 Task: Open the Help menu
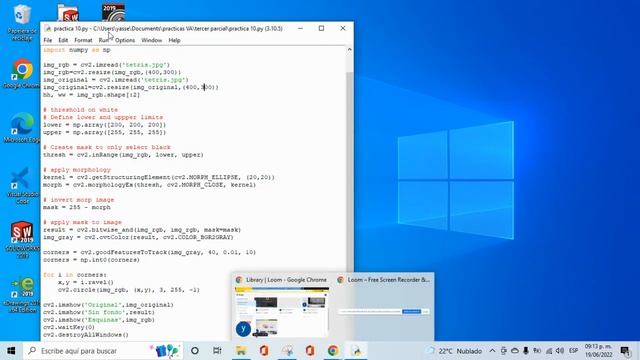coord(174,40)
